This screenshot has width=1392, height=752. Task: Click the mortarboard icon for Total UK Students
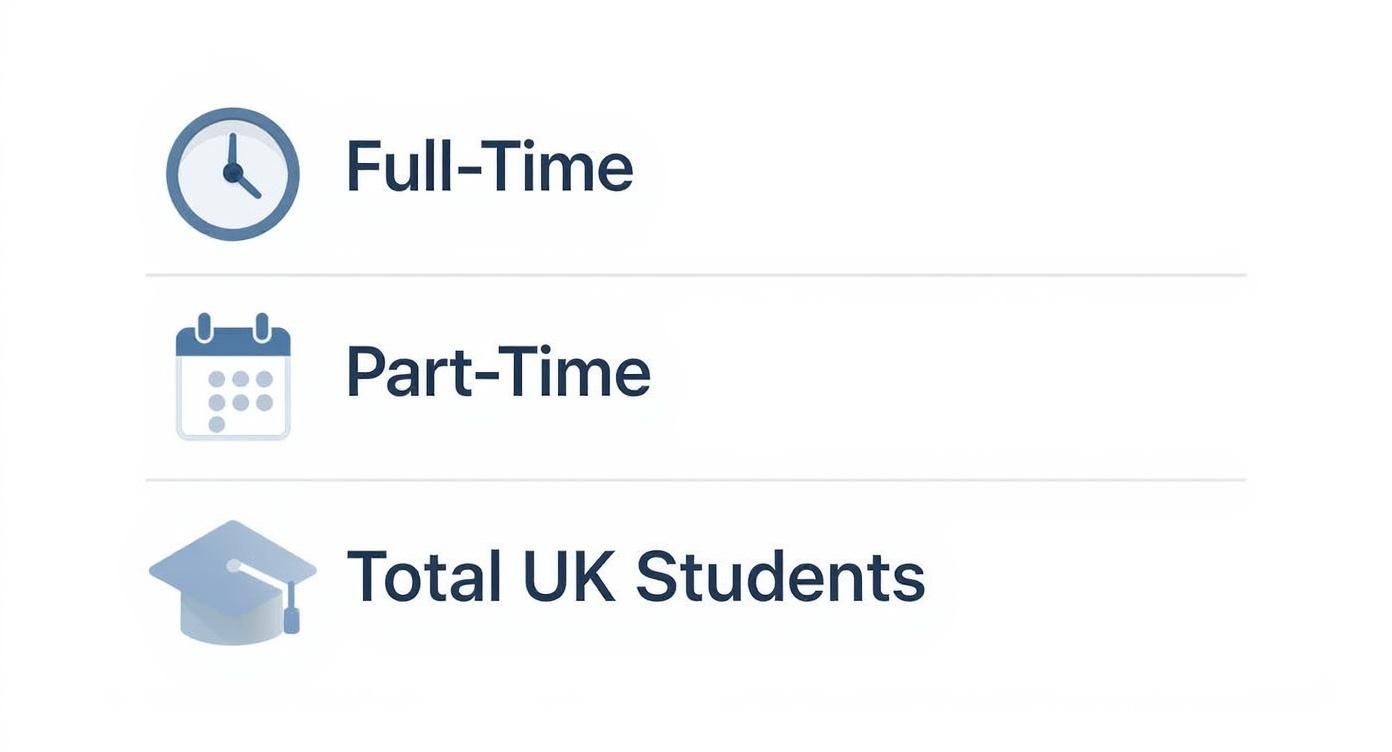click(x=232, y=580)
